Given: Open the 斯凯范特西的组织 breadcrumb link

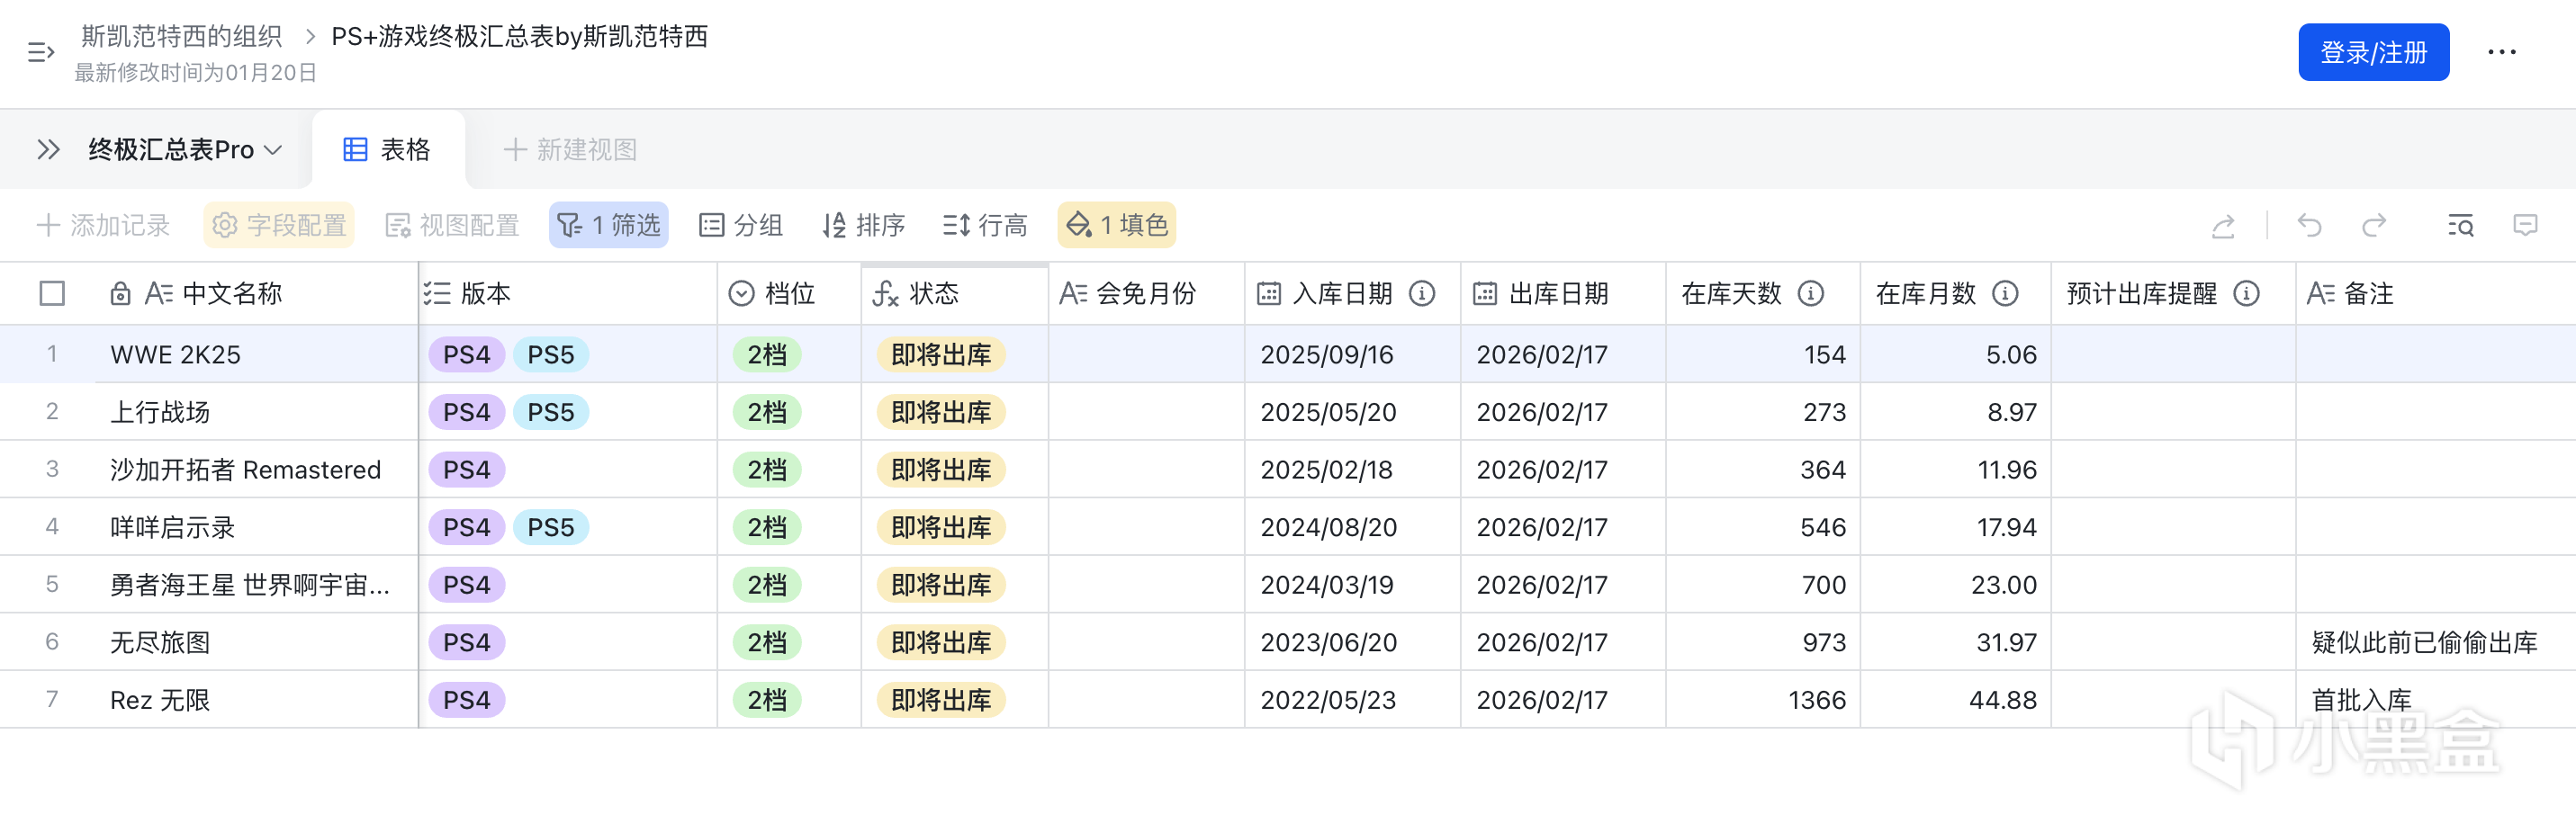Looking at the screenshot, I should [x=181, y=37].
